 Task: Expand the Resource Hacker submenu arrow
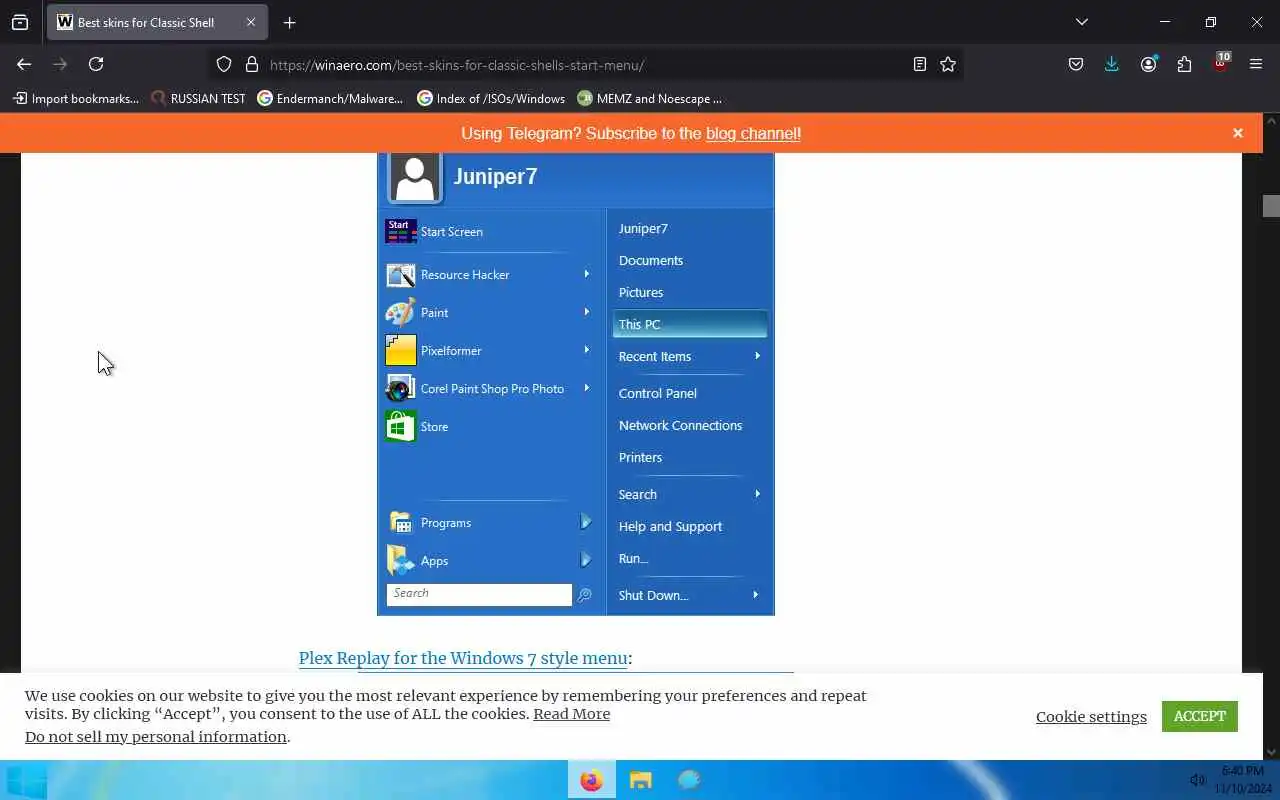pos(587,274)
